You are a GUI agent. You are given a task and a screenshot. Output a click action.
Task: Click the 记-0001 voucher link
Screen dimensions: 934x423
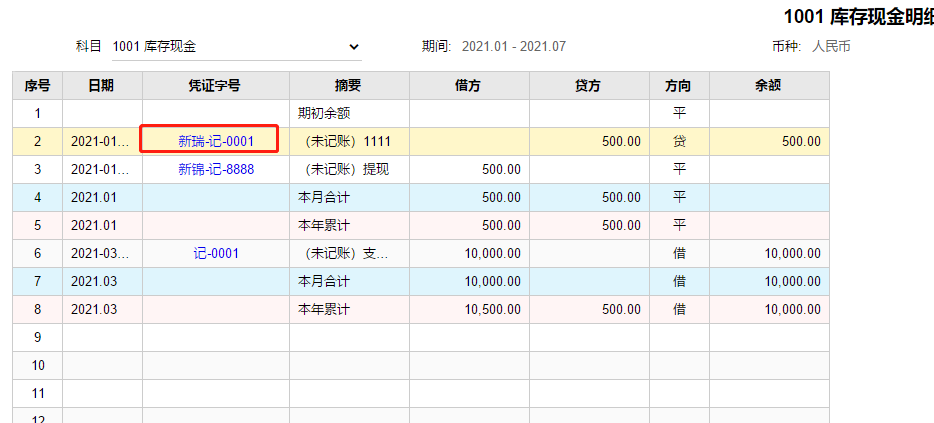(216, 254)
